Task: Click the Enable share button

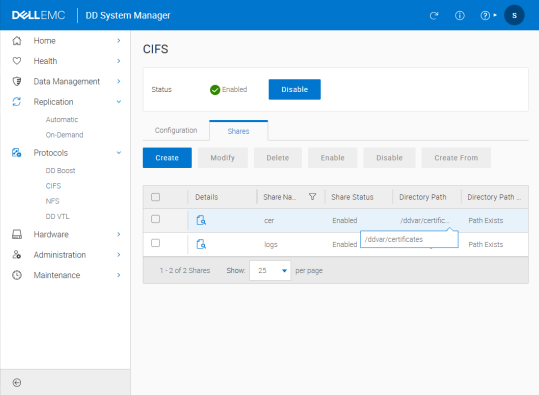Action: pyautogui.click(x=332, y=158)
